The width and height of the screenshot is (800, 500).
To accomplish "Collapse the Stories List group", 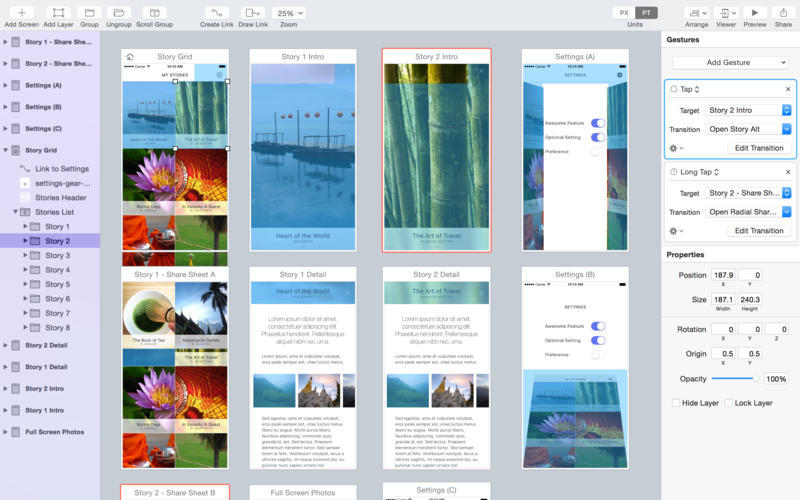I will [x=16, y=212].
